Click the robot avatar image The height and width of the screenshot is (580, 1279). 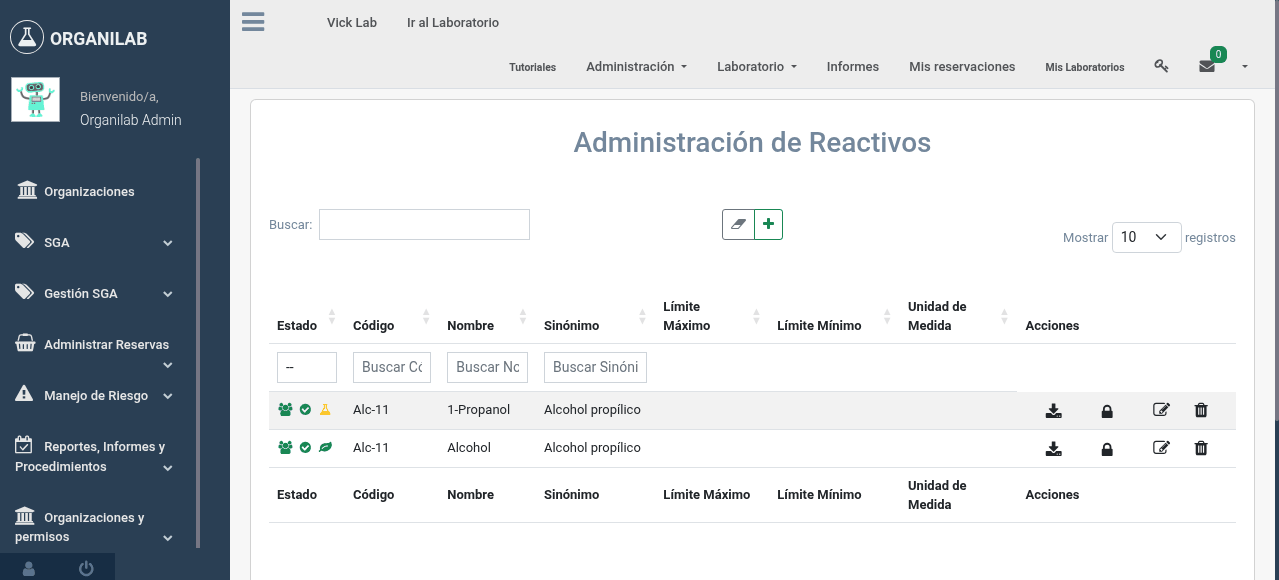[35, 99]
